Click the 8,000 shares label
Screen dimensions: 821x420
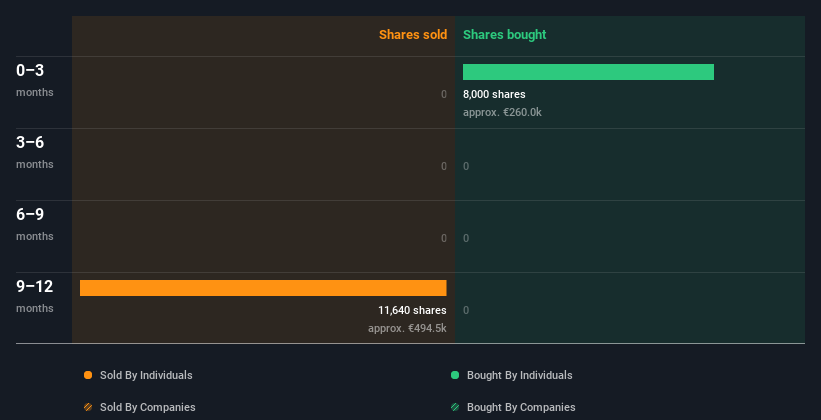point(494,94)
